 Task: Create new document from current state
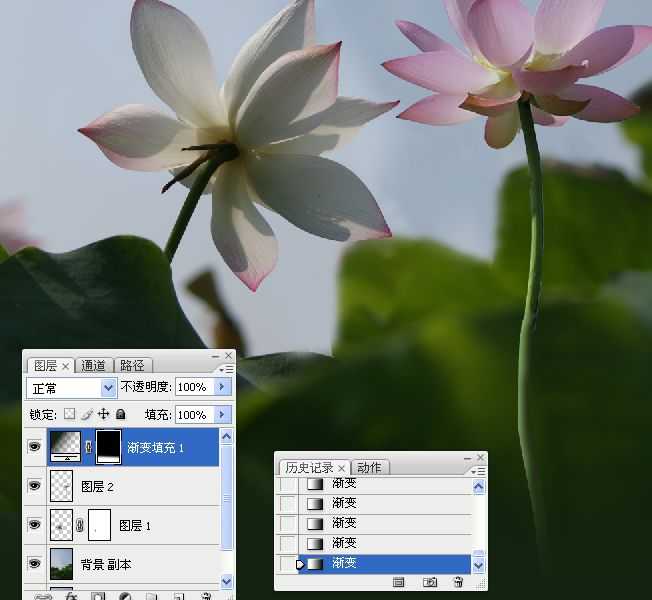coord(398,582)
